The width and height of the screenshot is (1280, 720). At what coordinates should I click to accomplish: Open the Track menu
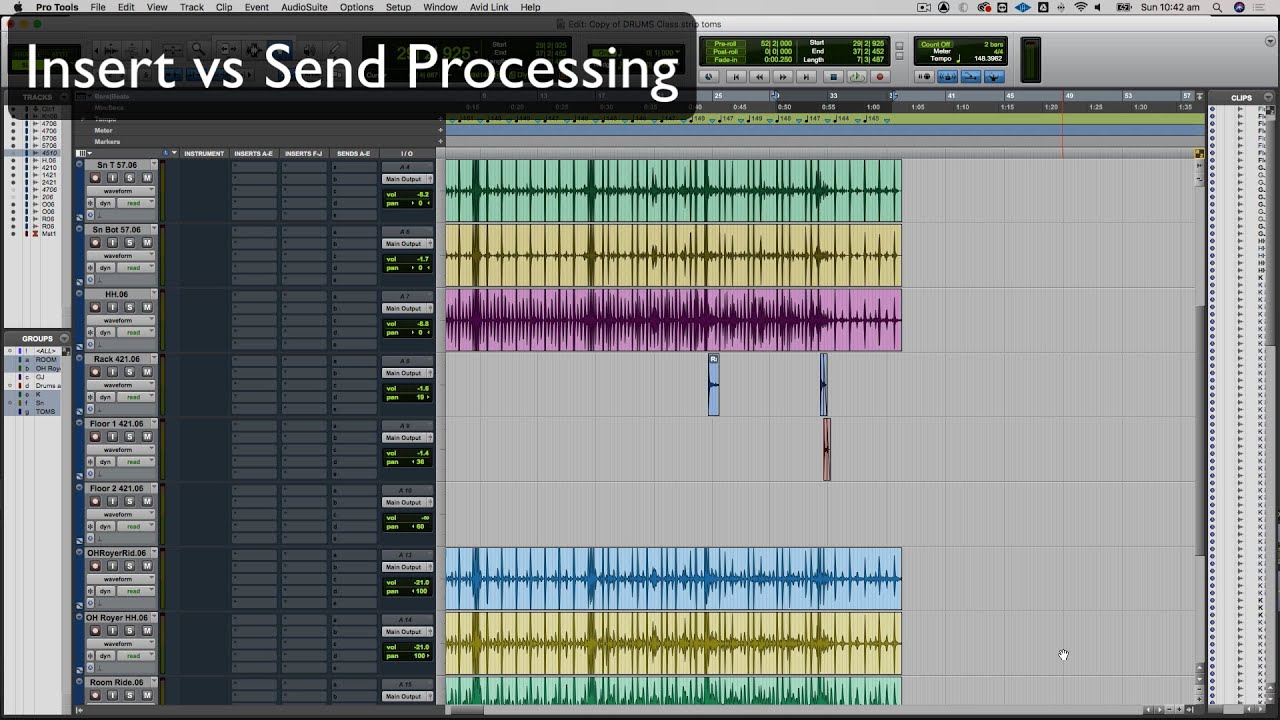click(191, 7)
